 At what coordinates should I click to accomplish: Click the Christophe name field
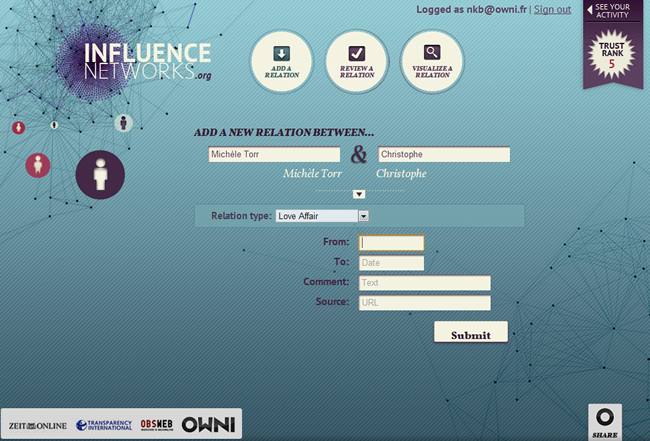coord(443,155)
